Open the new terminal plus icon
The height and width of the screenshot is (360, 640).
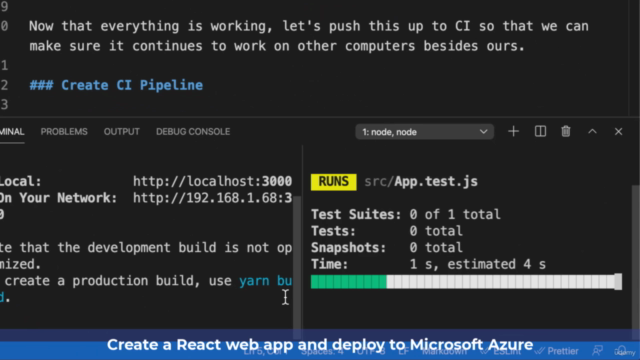tap(513, 131)
